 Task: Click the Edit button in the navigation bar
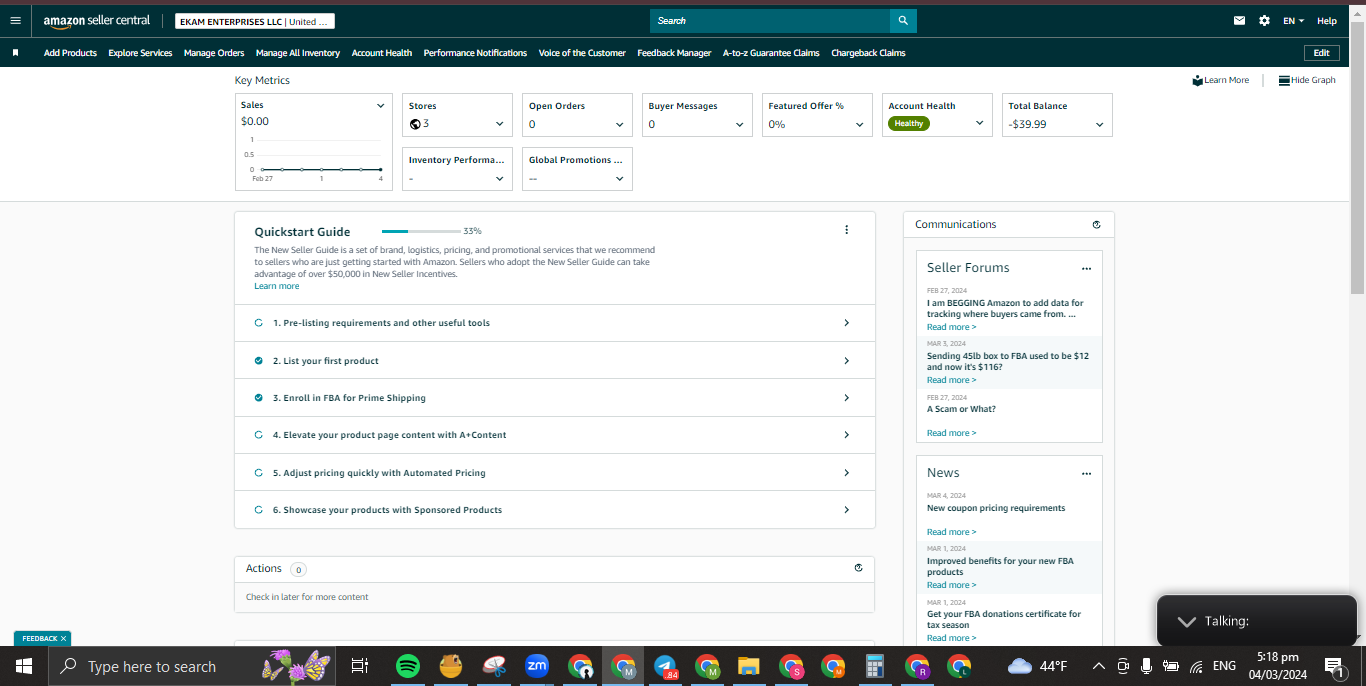(1322, 53)
